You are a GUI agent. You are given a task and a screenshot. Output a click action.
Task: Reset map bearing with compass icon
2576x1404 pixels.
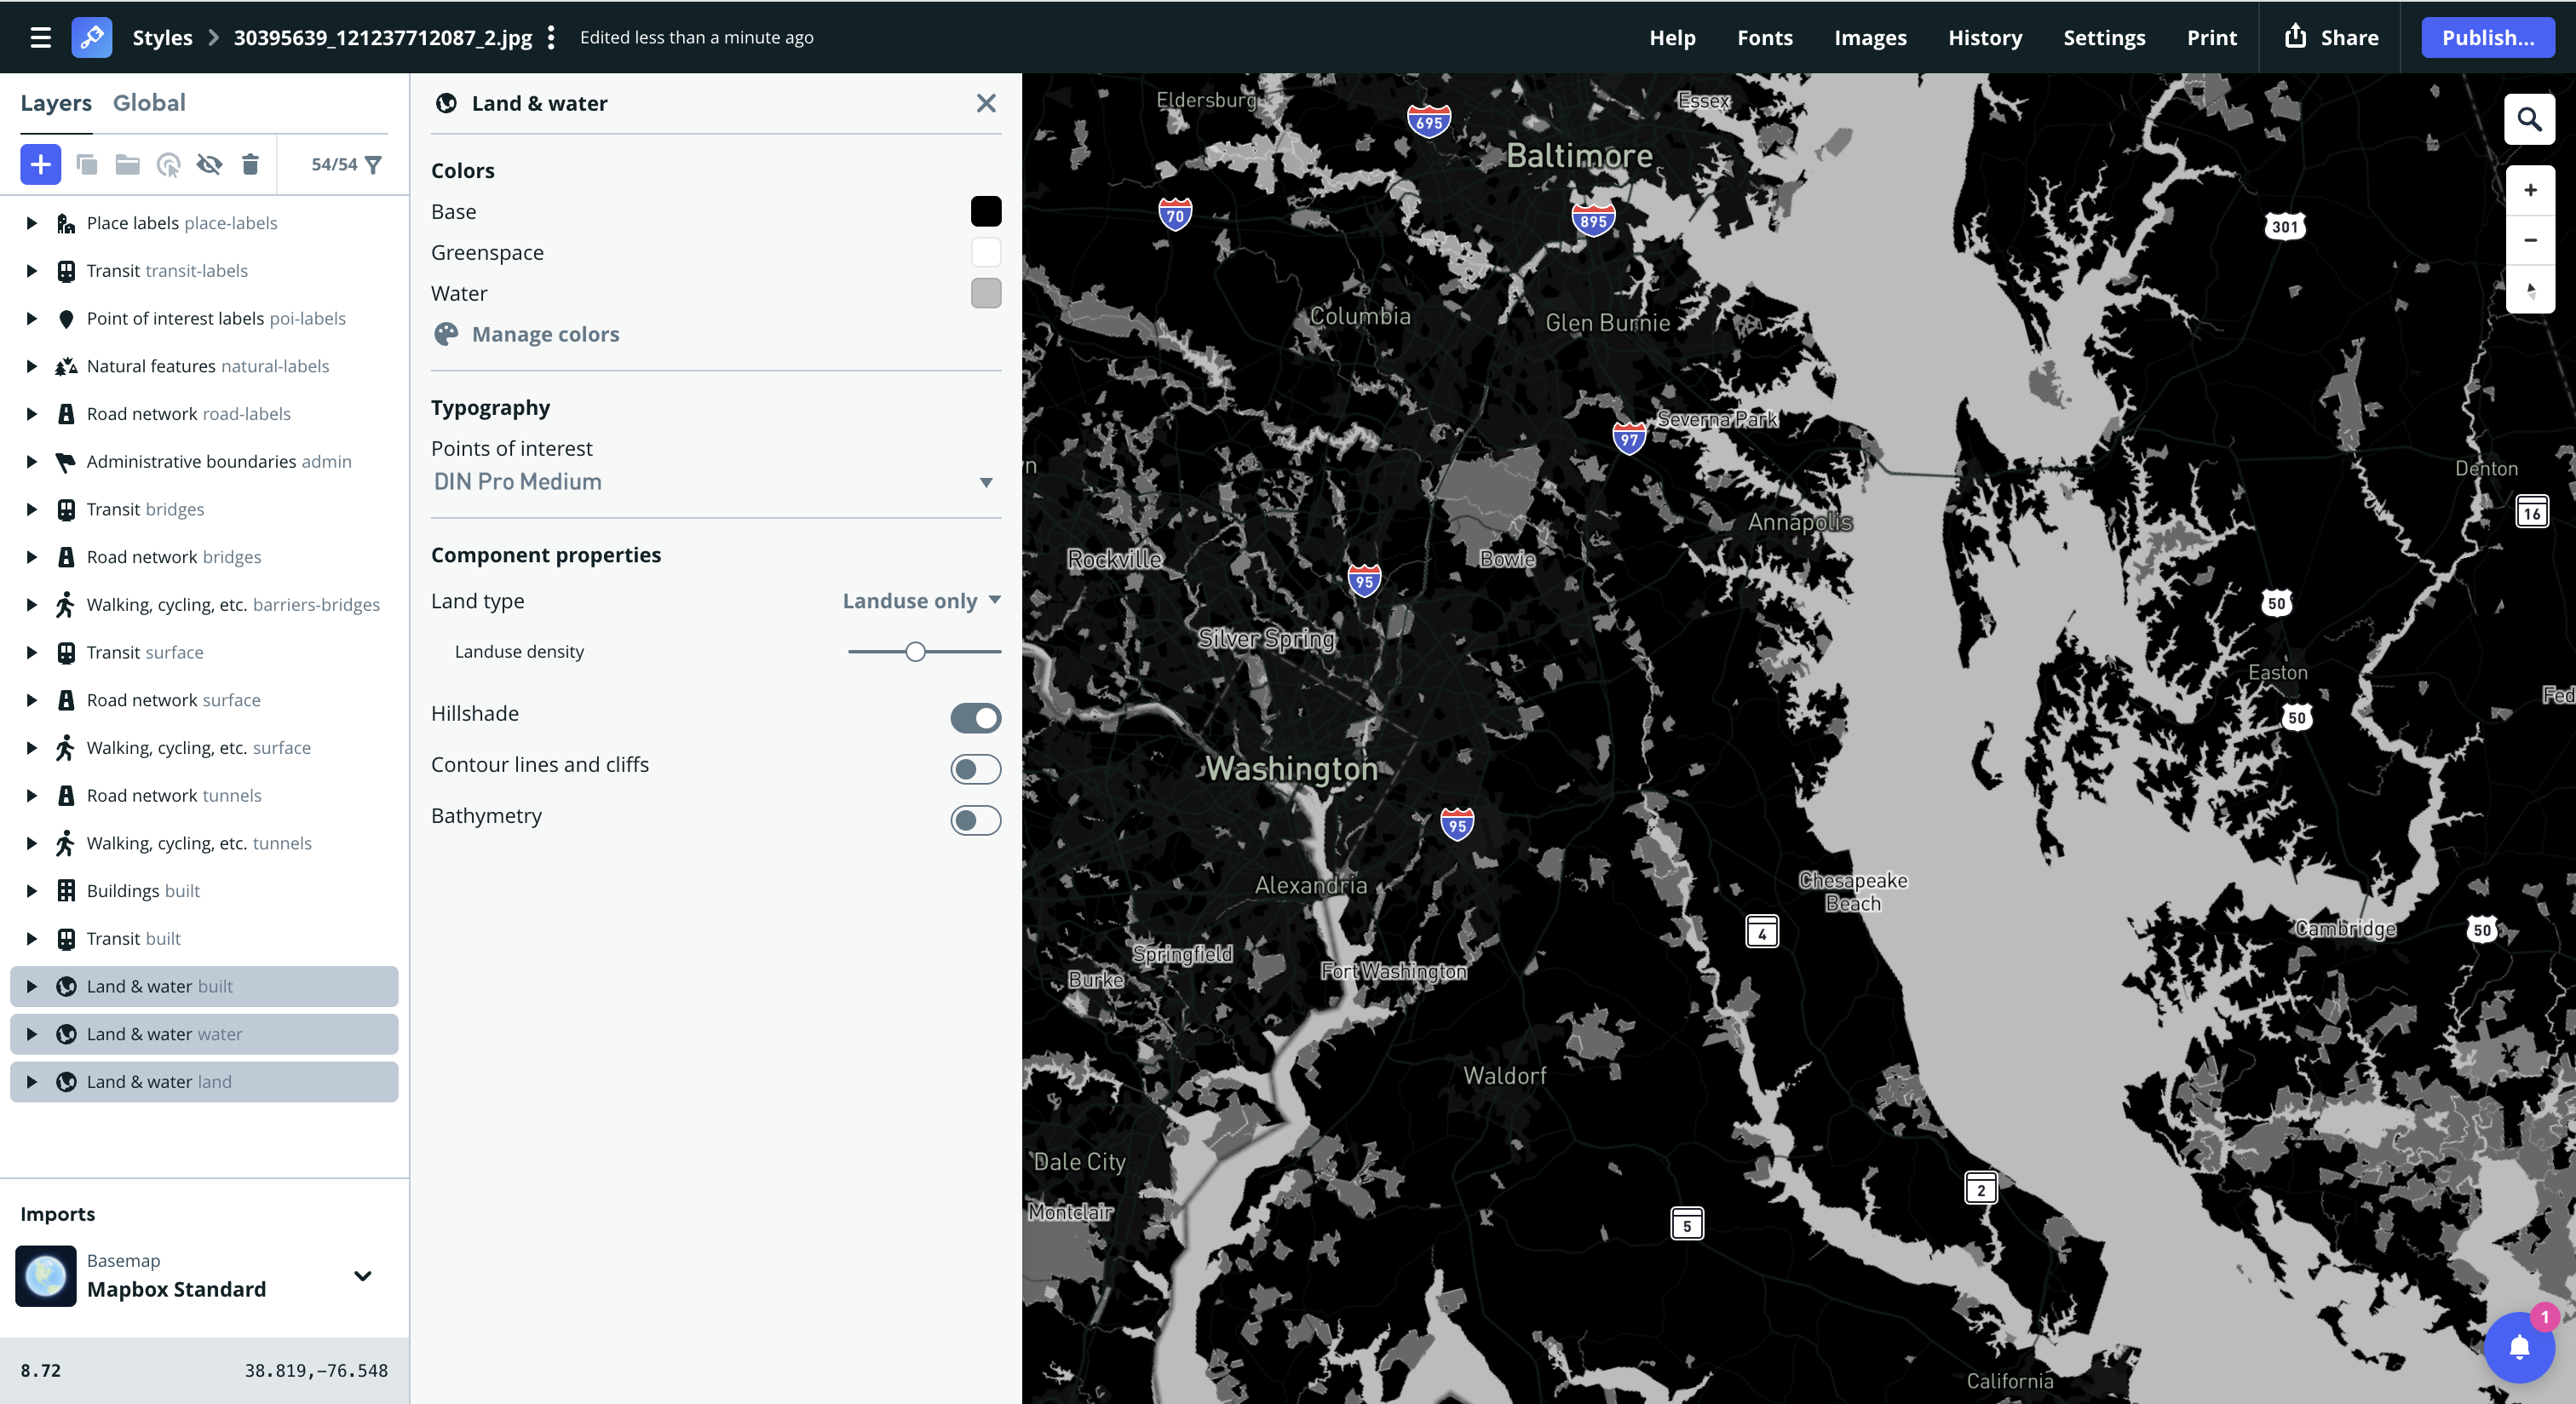click(x=2530, y=290)
